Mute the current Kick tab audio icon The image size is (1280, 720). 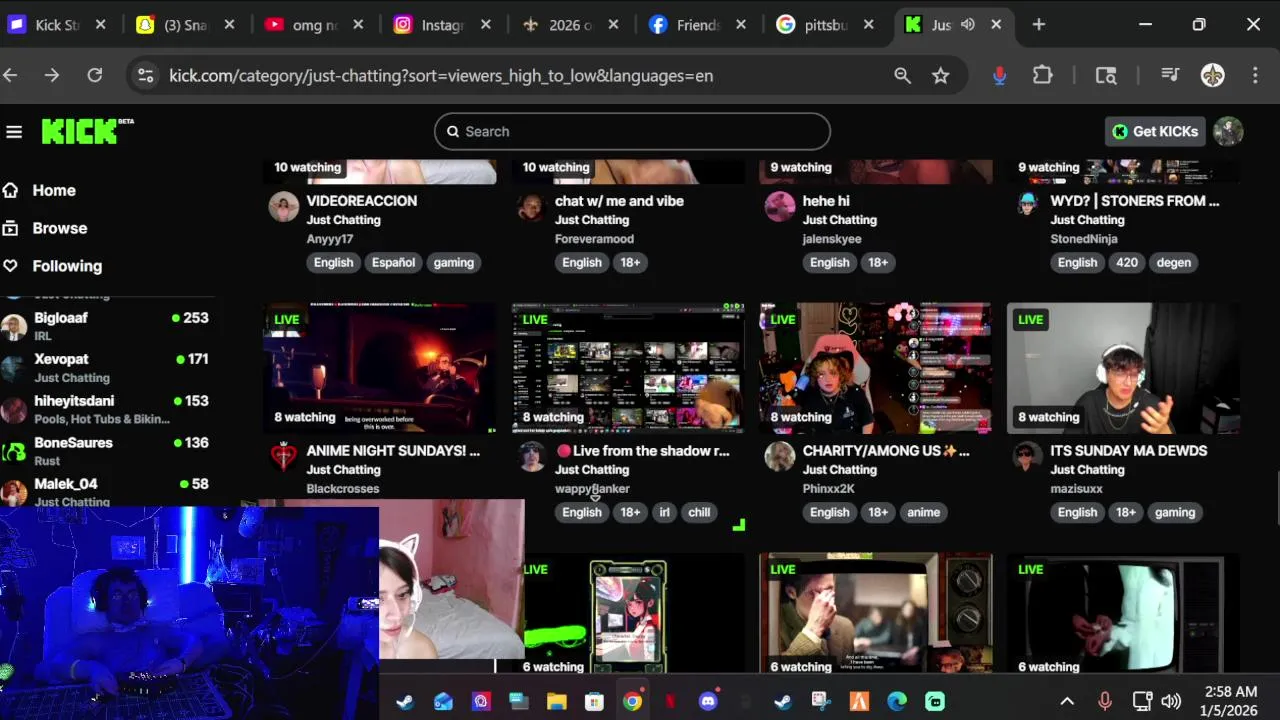tap(968, 25)
